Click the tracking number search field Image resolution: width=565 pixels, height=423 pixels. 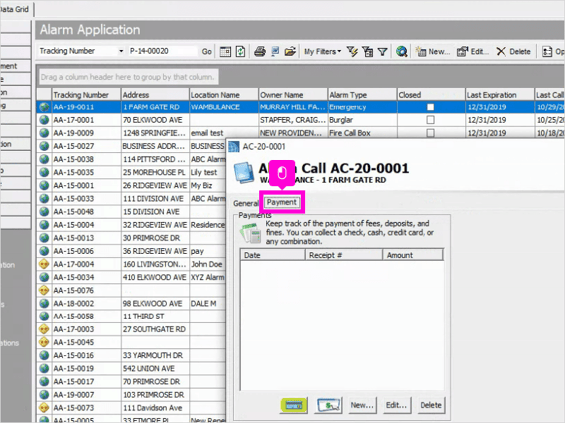click(x=163, y=51)
